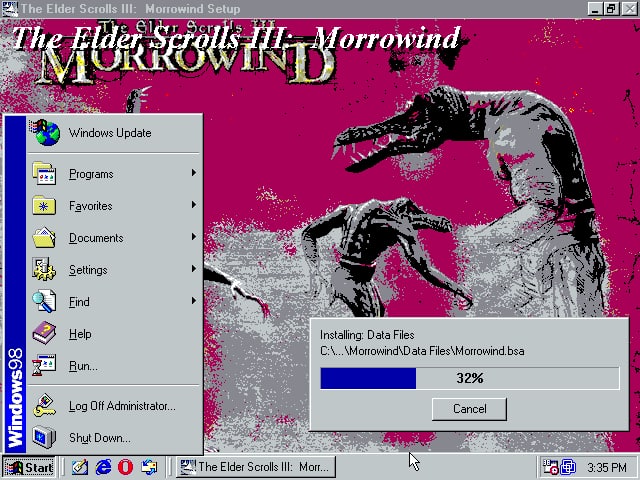Minimize the Morrowind Setup window
This screenshot has height=480, width=640.
[x=596, y=9]
